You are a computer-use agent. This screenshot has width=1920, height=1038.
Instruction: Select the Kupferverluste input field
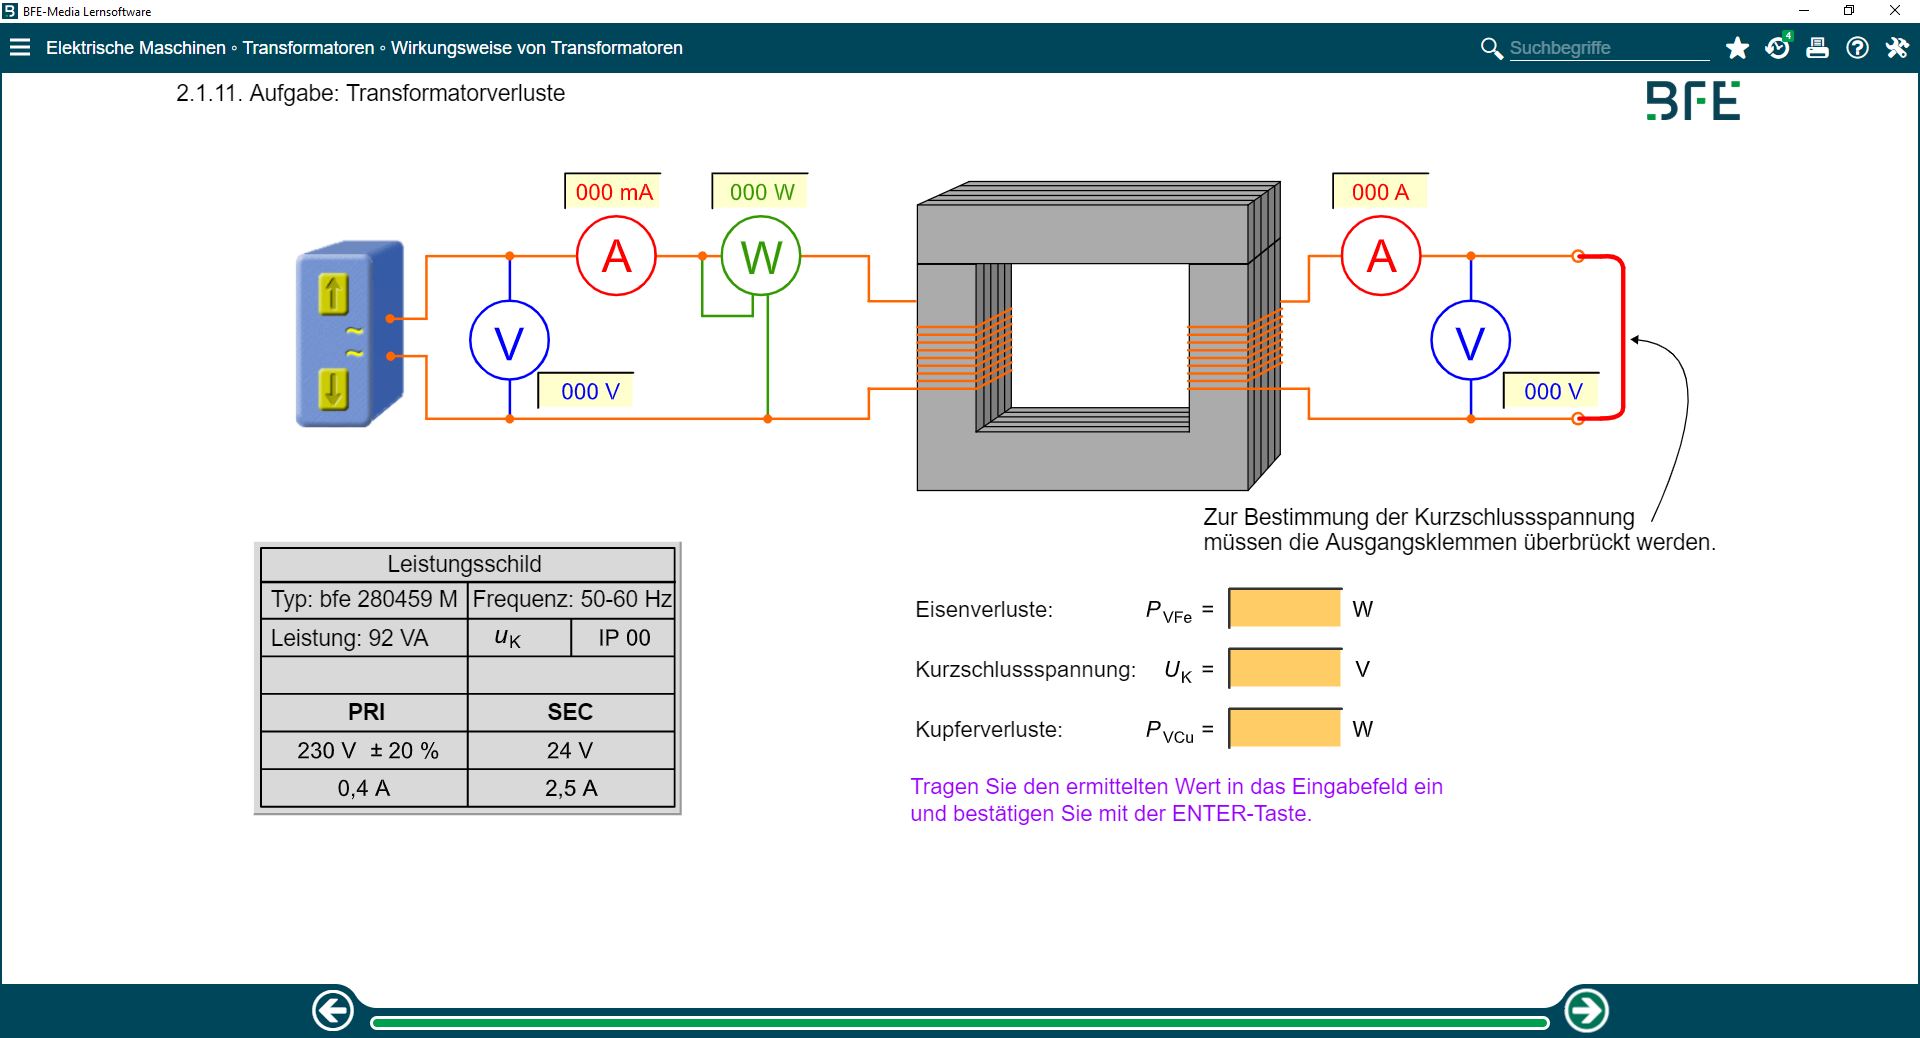(x=1285, y=728)
